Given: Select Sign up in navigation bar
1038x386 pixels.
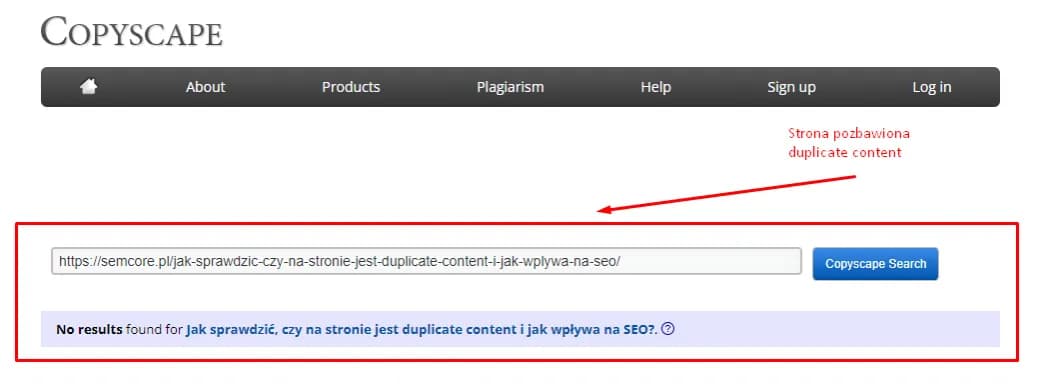Looking at the screenshot, I should (791, 87).
